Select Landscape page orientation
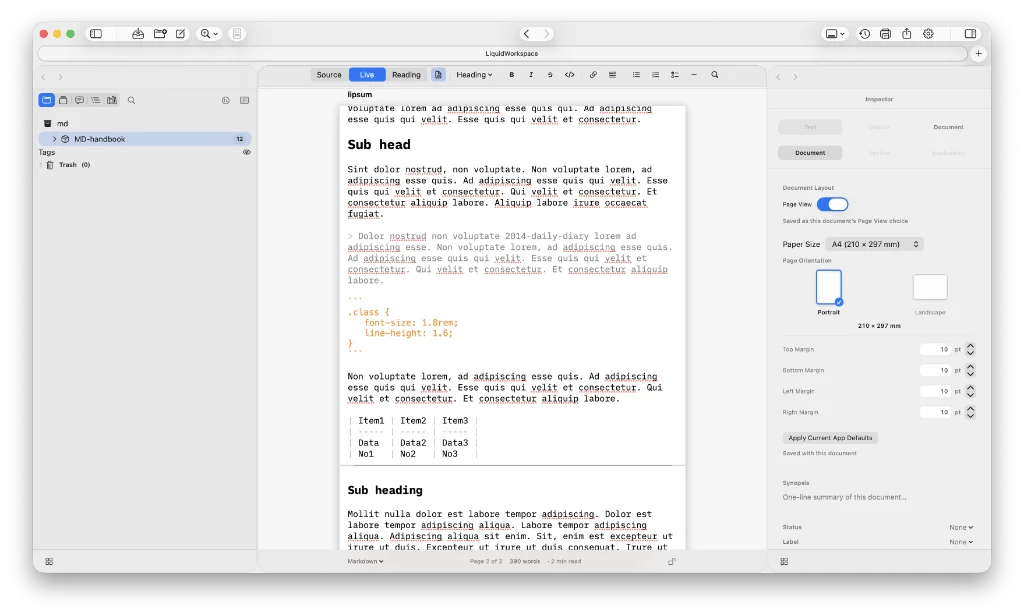1024x616 pixels. point(930,287)
